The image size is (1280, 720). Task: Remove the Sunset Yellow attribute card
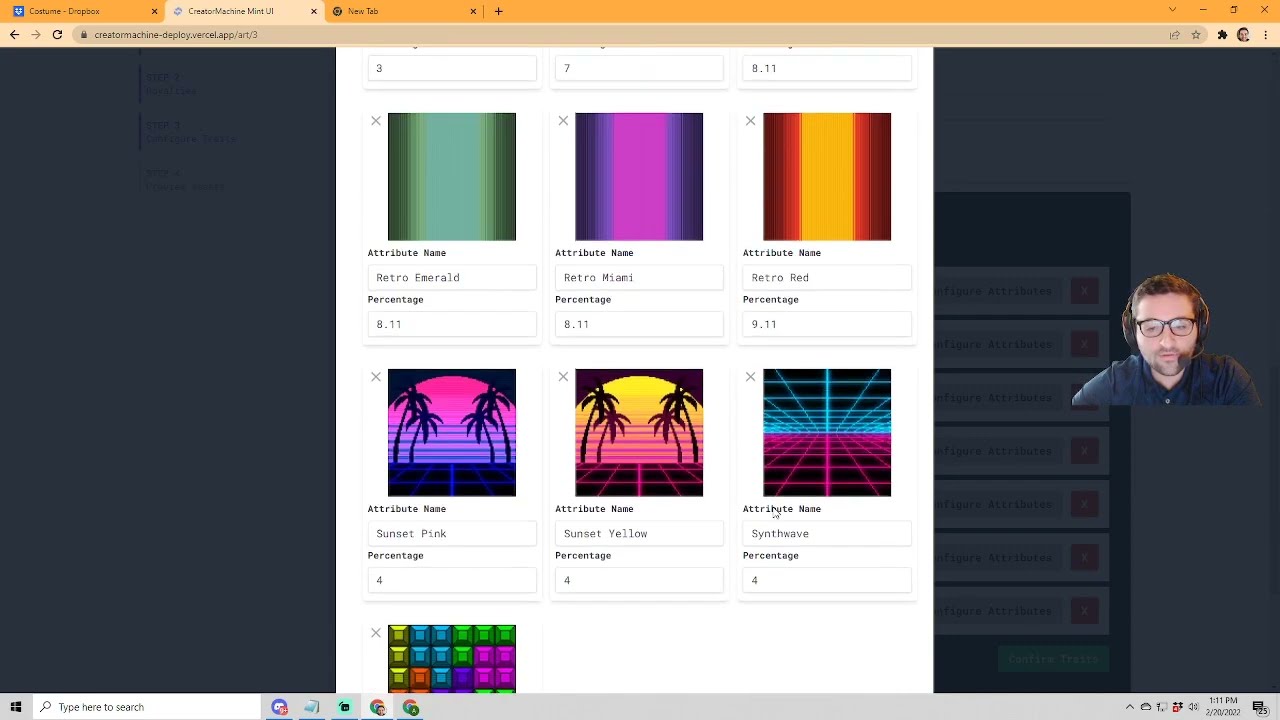(563, 377)
